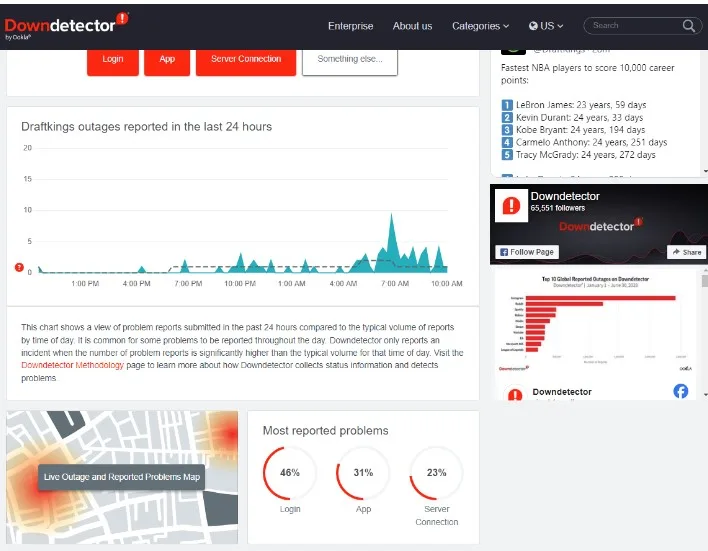
Task: Click 'Fastest NBA players to score' tweet text
Action: [x=587, y=74]
